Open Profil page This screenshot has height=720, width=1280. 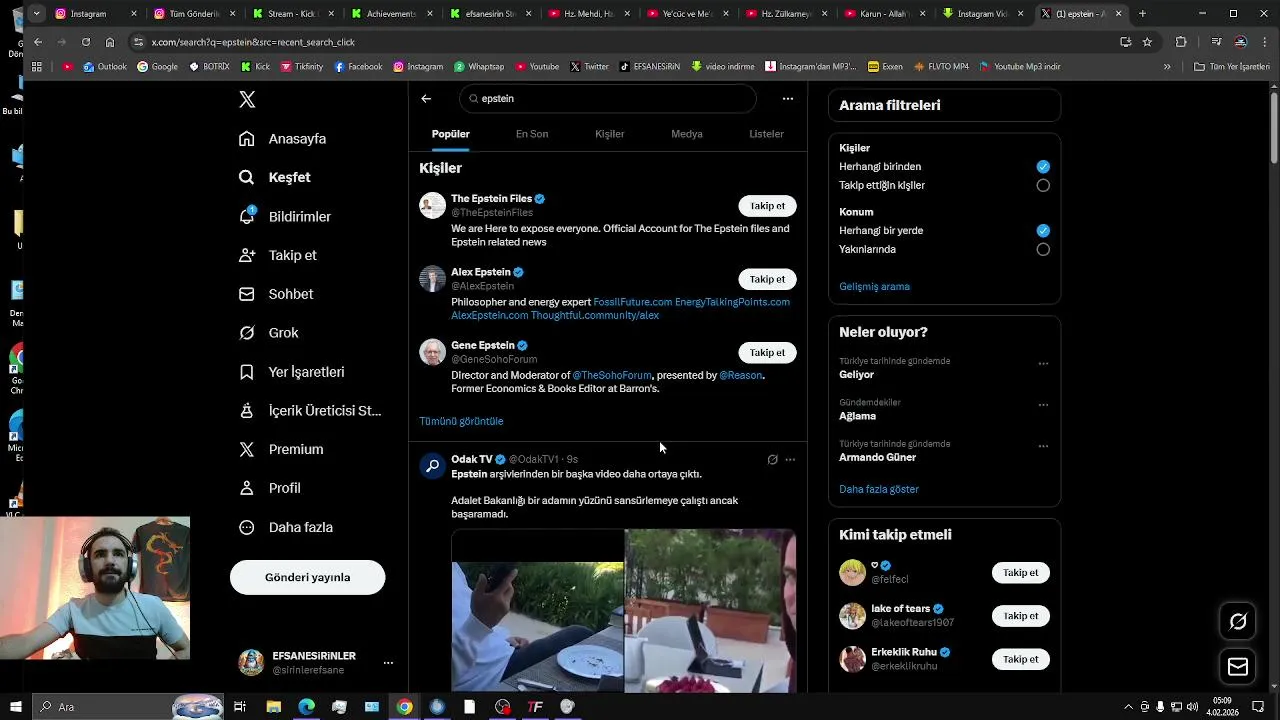pos(270,488)
